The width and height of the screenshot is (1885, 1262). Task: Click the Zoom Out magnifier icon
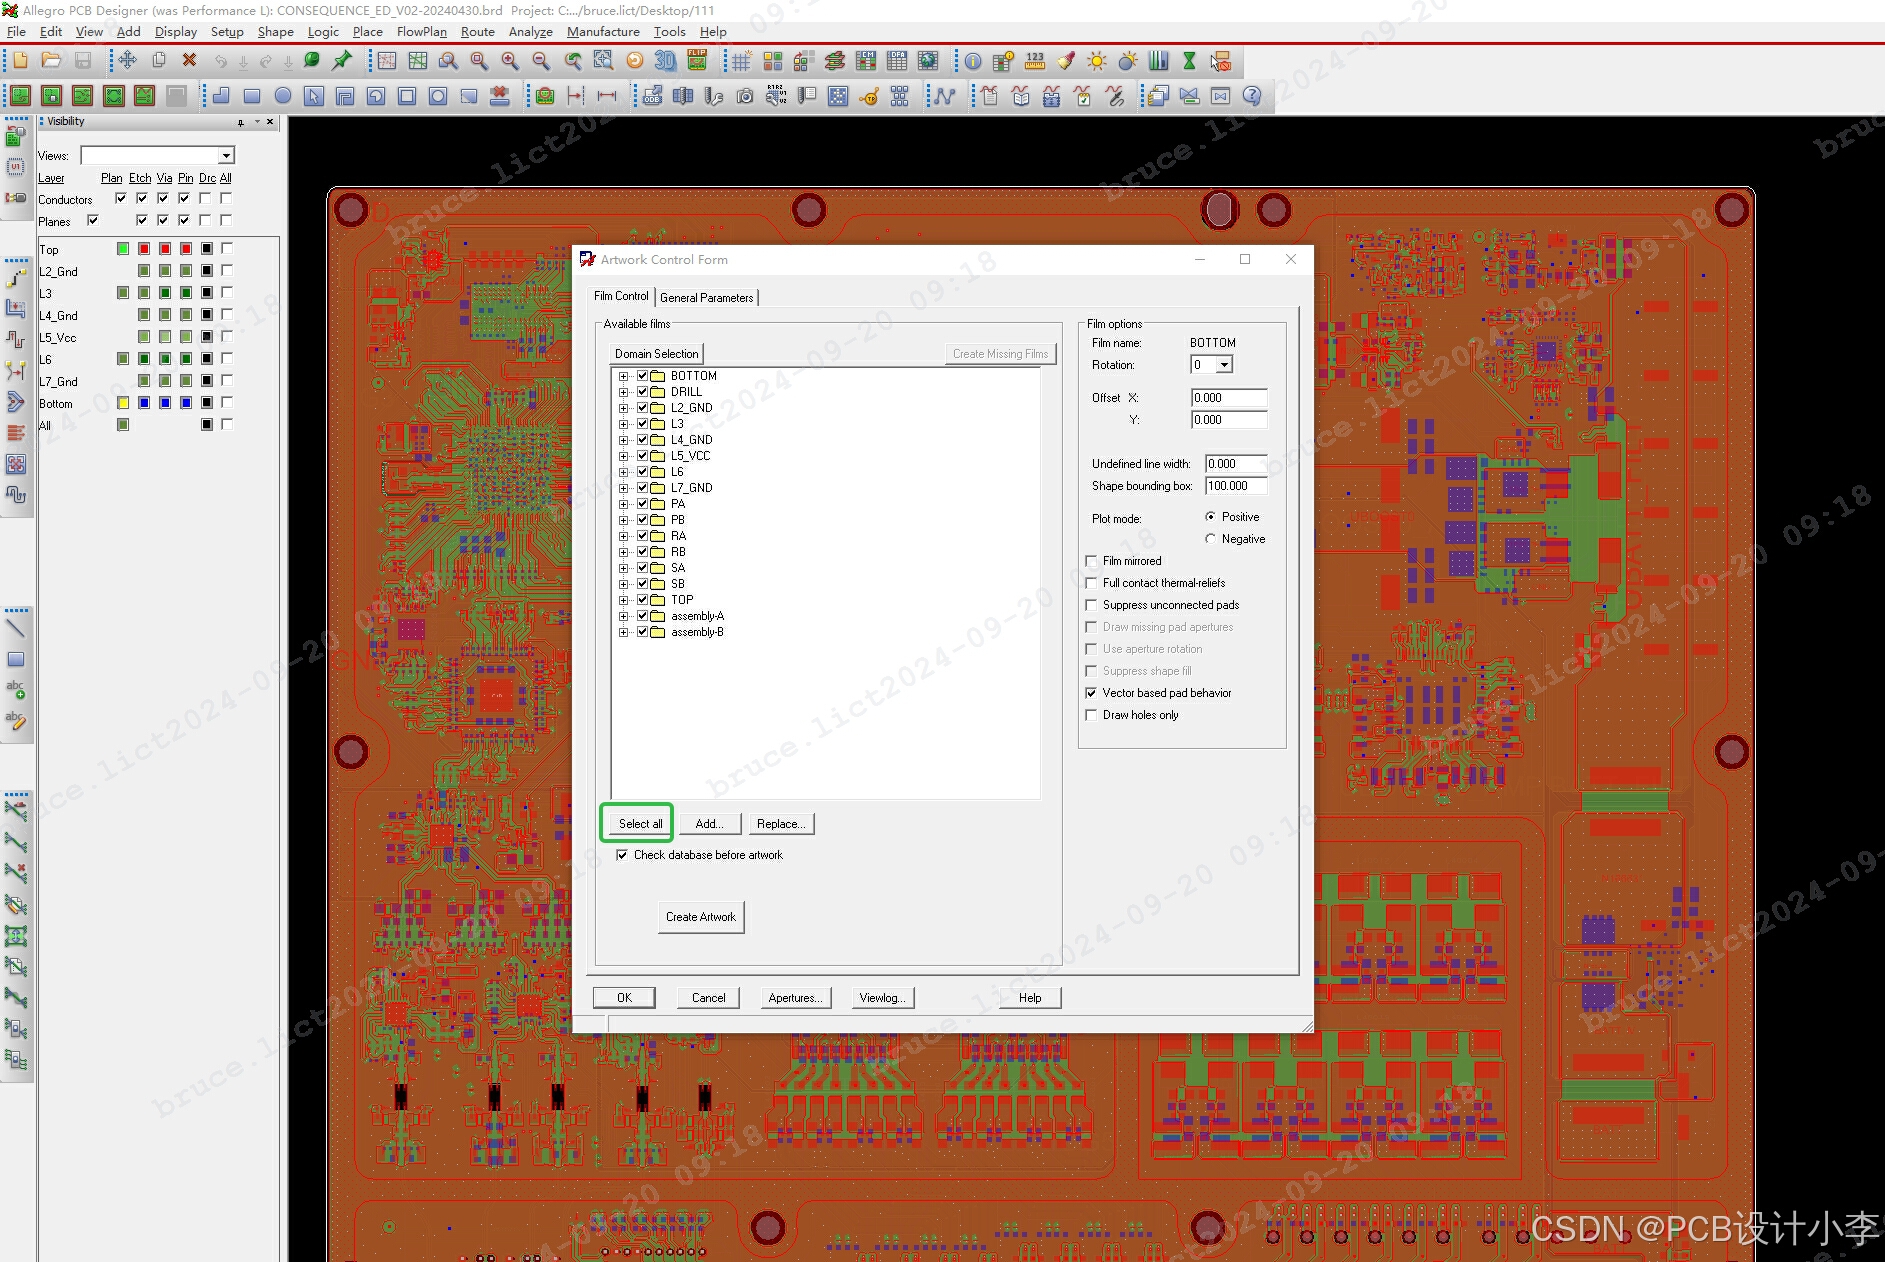coord(541,61)
